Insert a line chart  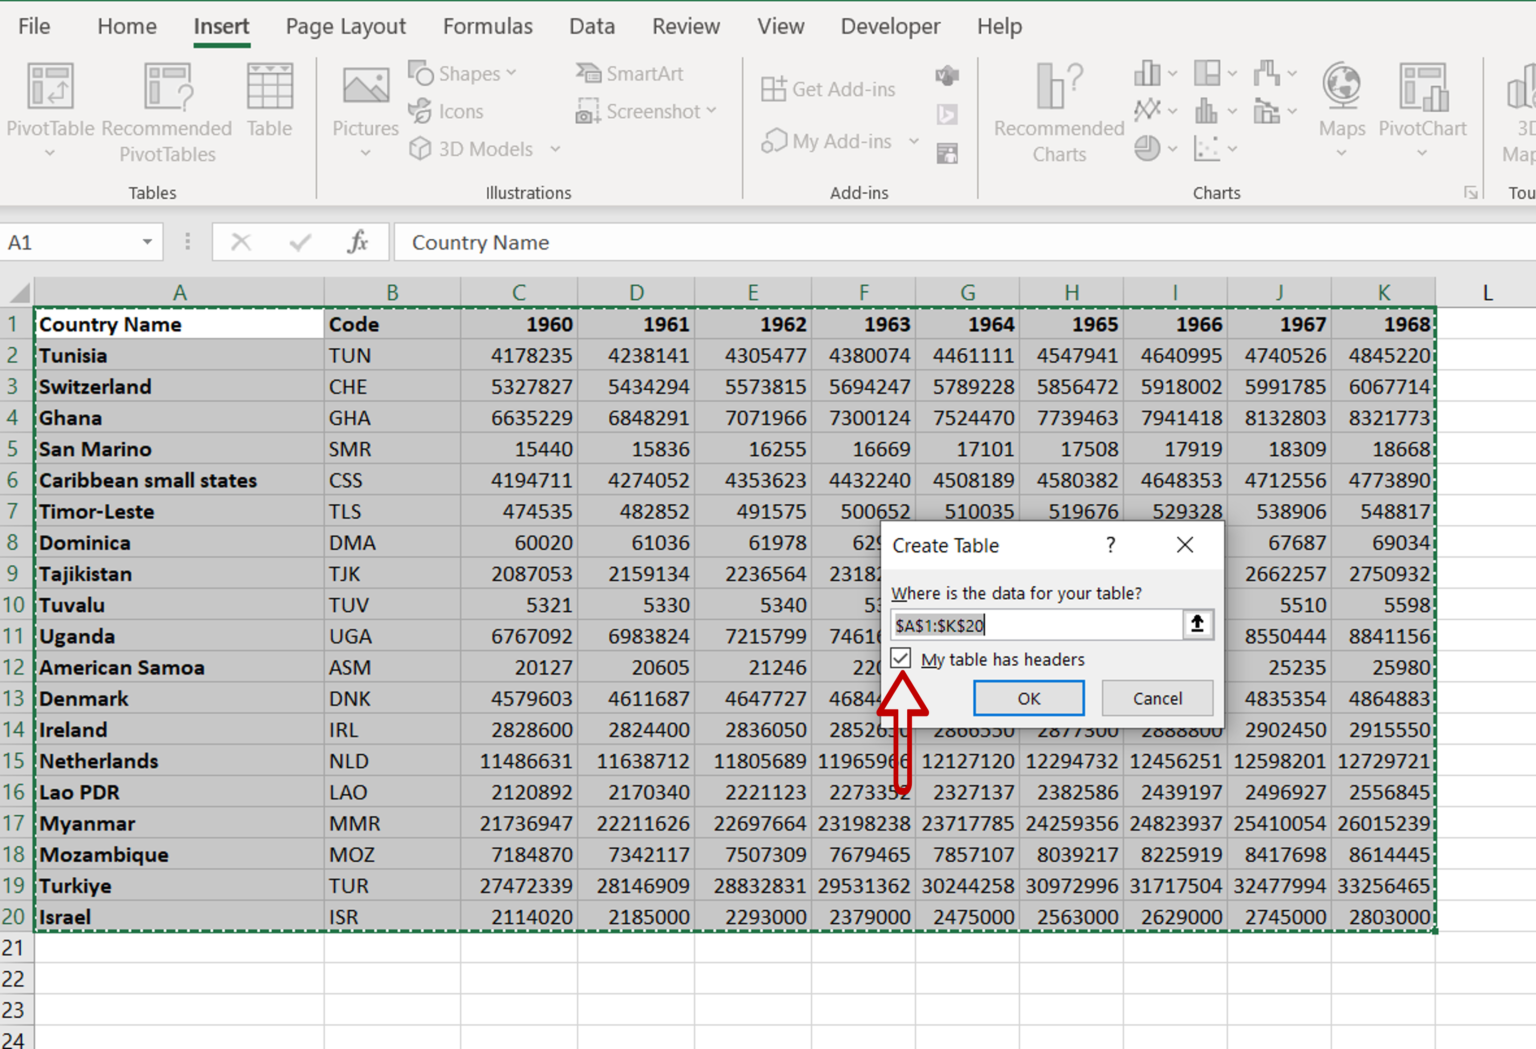coord(1147,110)
